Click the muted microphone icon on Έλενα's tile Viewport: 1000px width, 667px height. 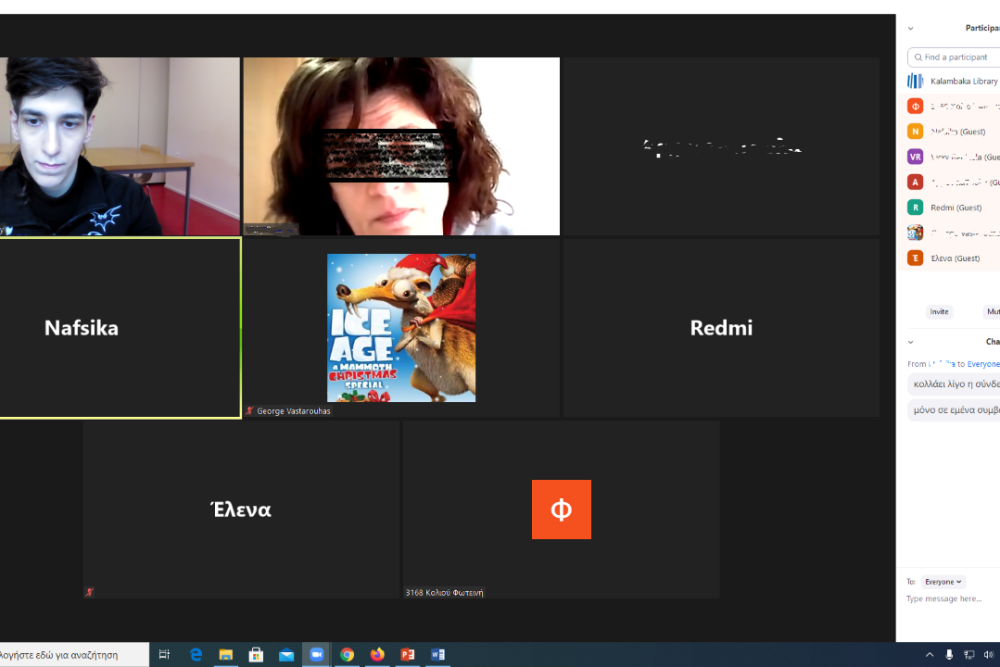click(x=90, y=592)
